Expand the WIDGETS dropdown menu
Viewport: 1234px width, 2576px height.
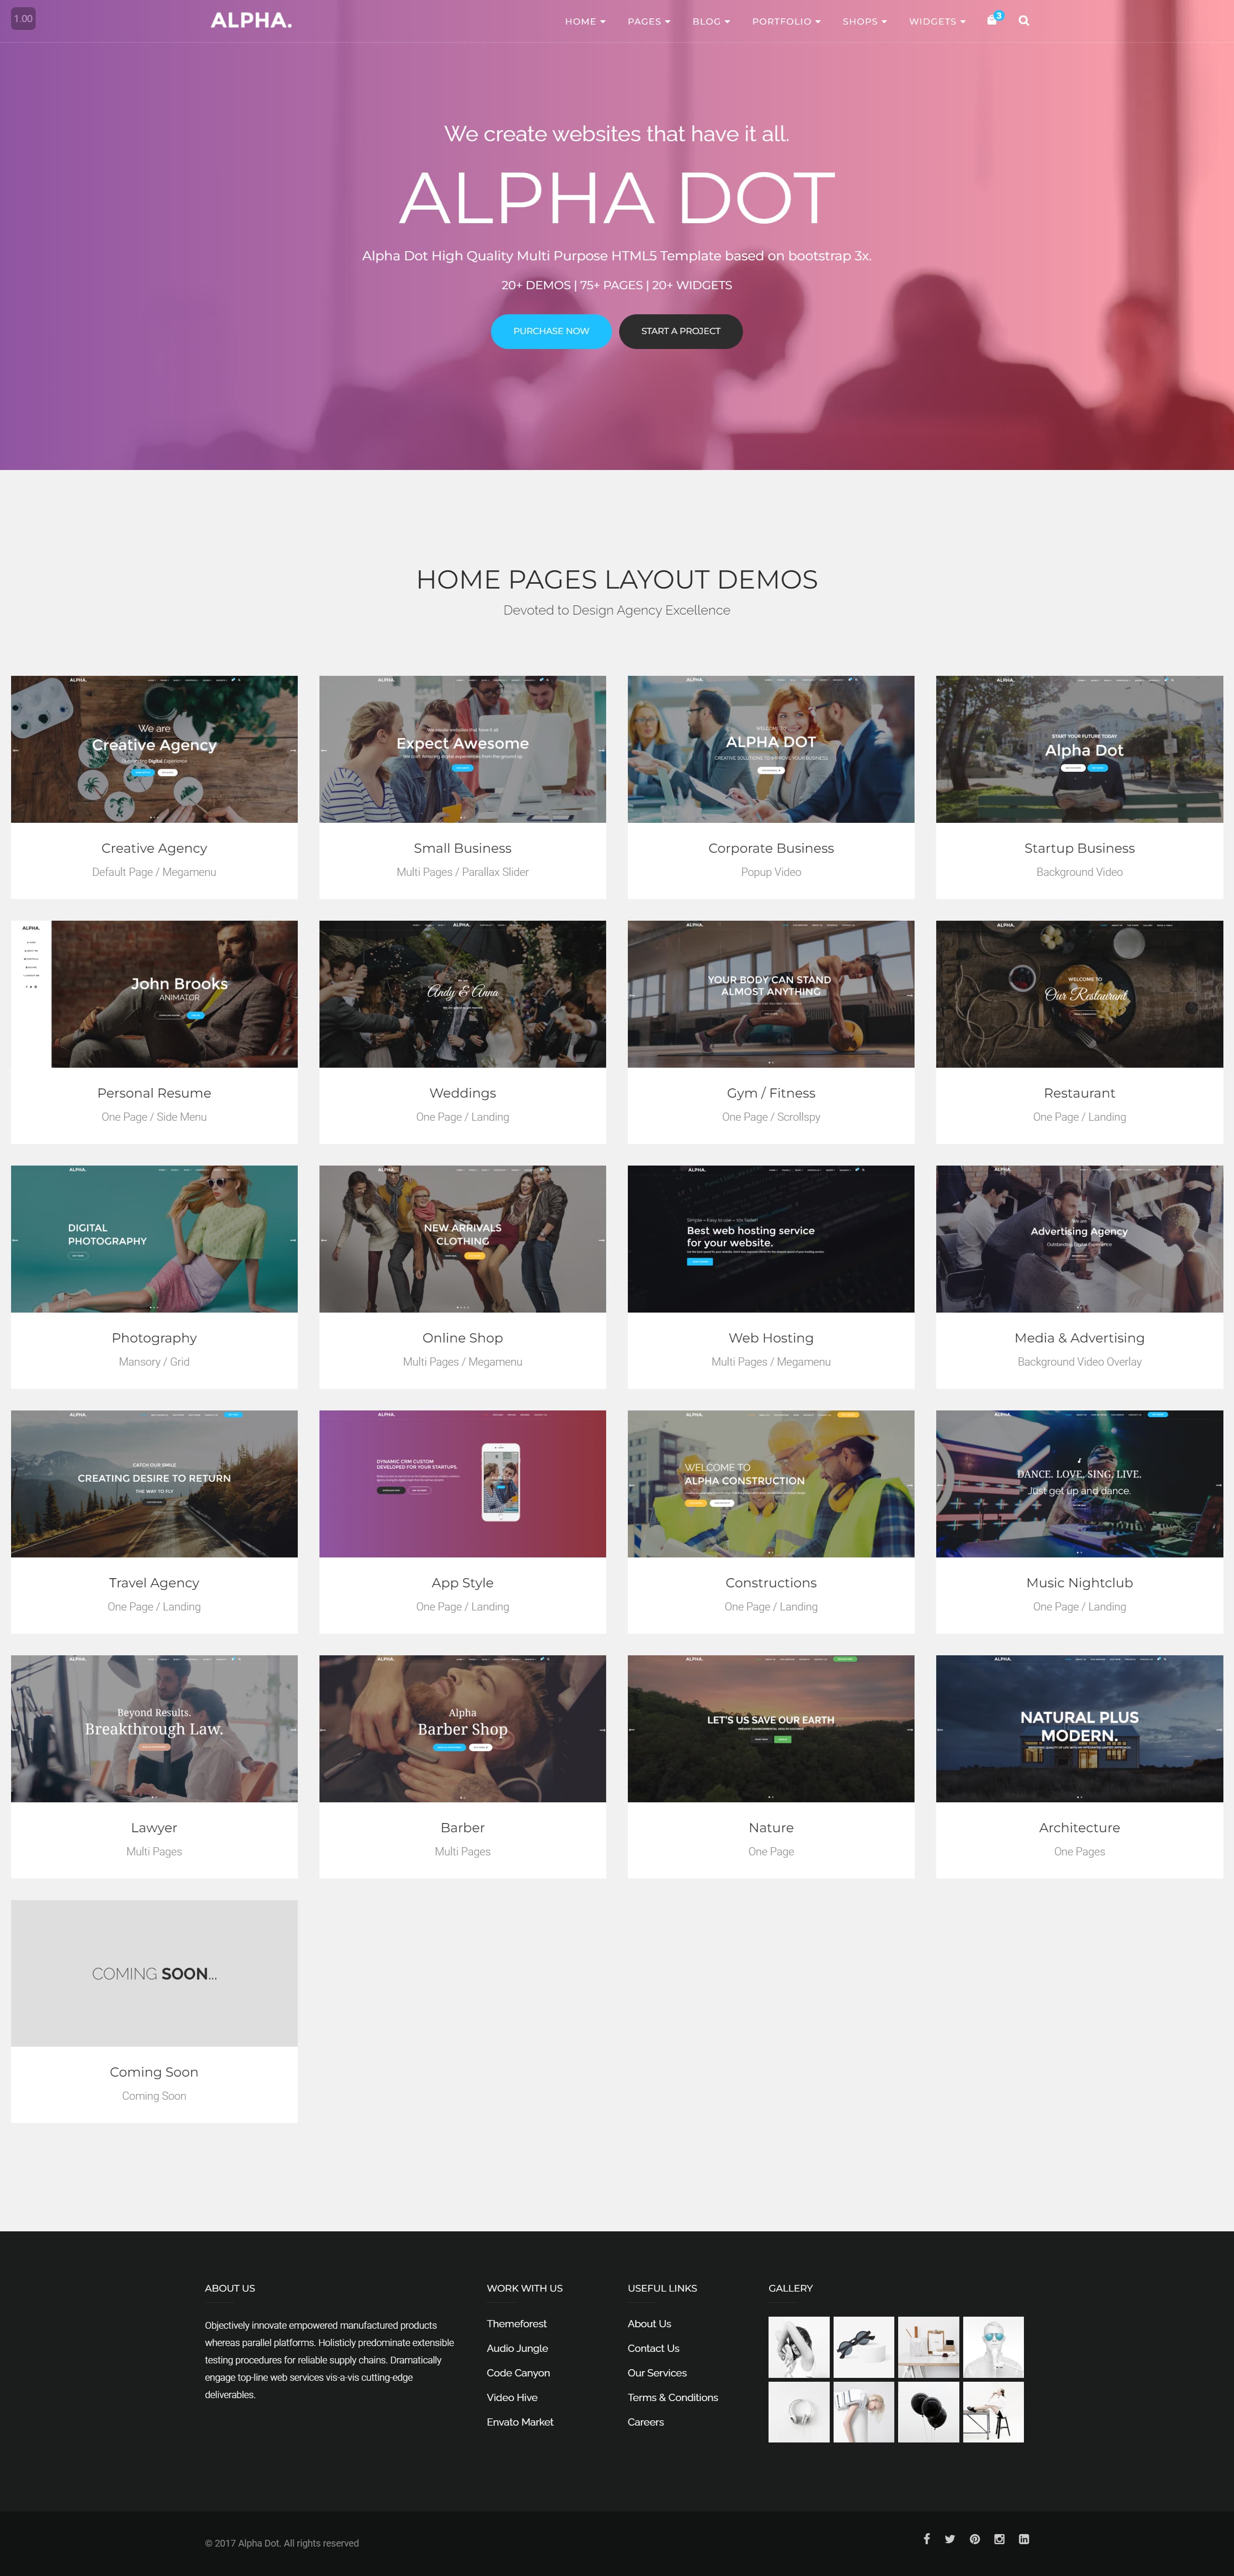click(x=937, y=21)
